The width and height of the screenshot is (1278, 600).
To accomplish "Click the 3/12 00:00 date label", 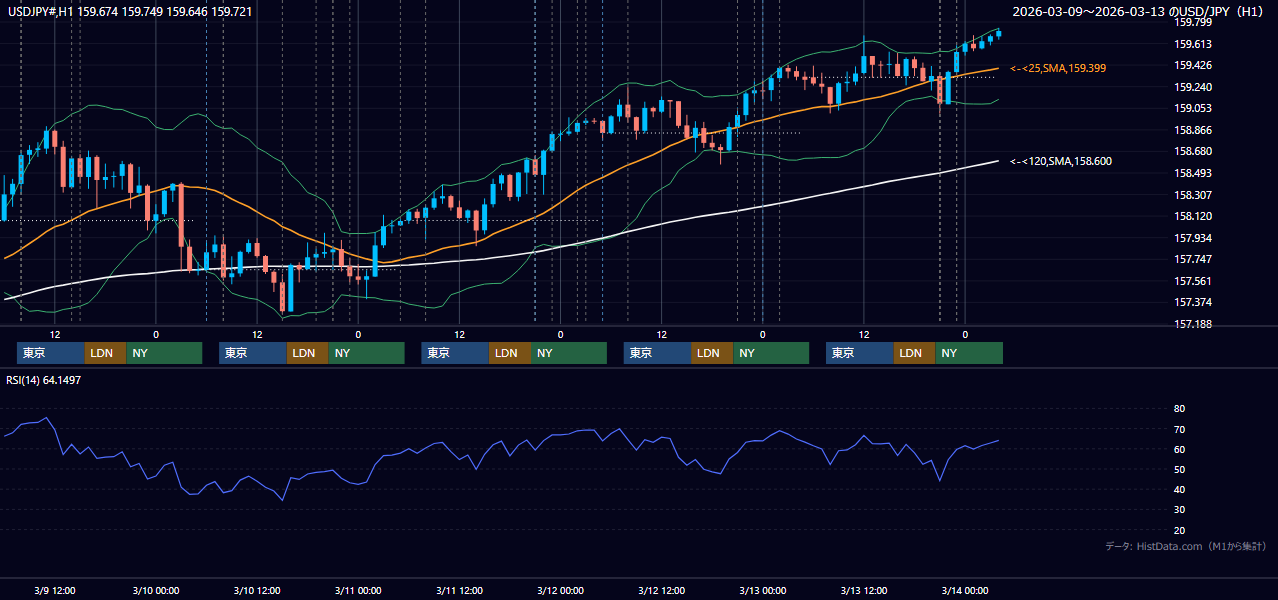I will (x=560, y=590).
